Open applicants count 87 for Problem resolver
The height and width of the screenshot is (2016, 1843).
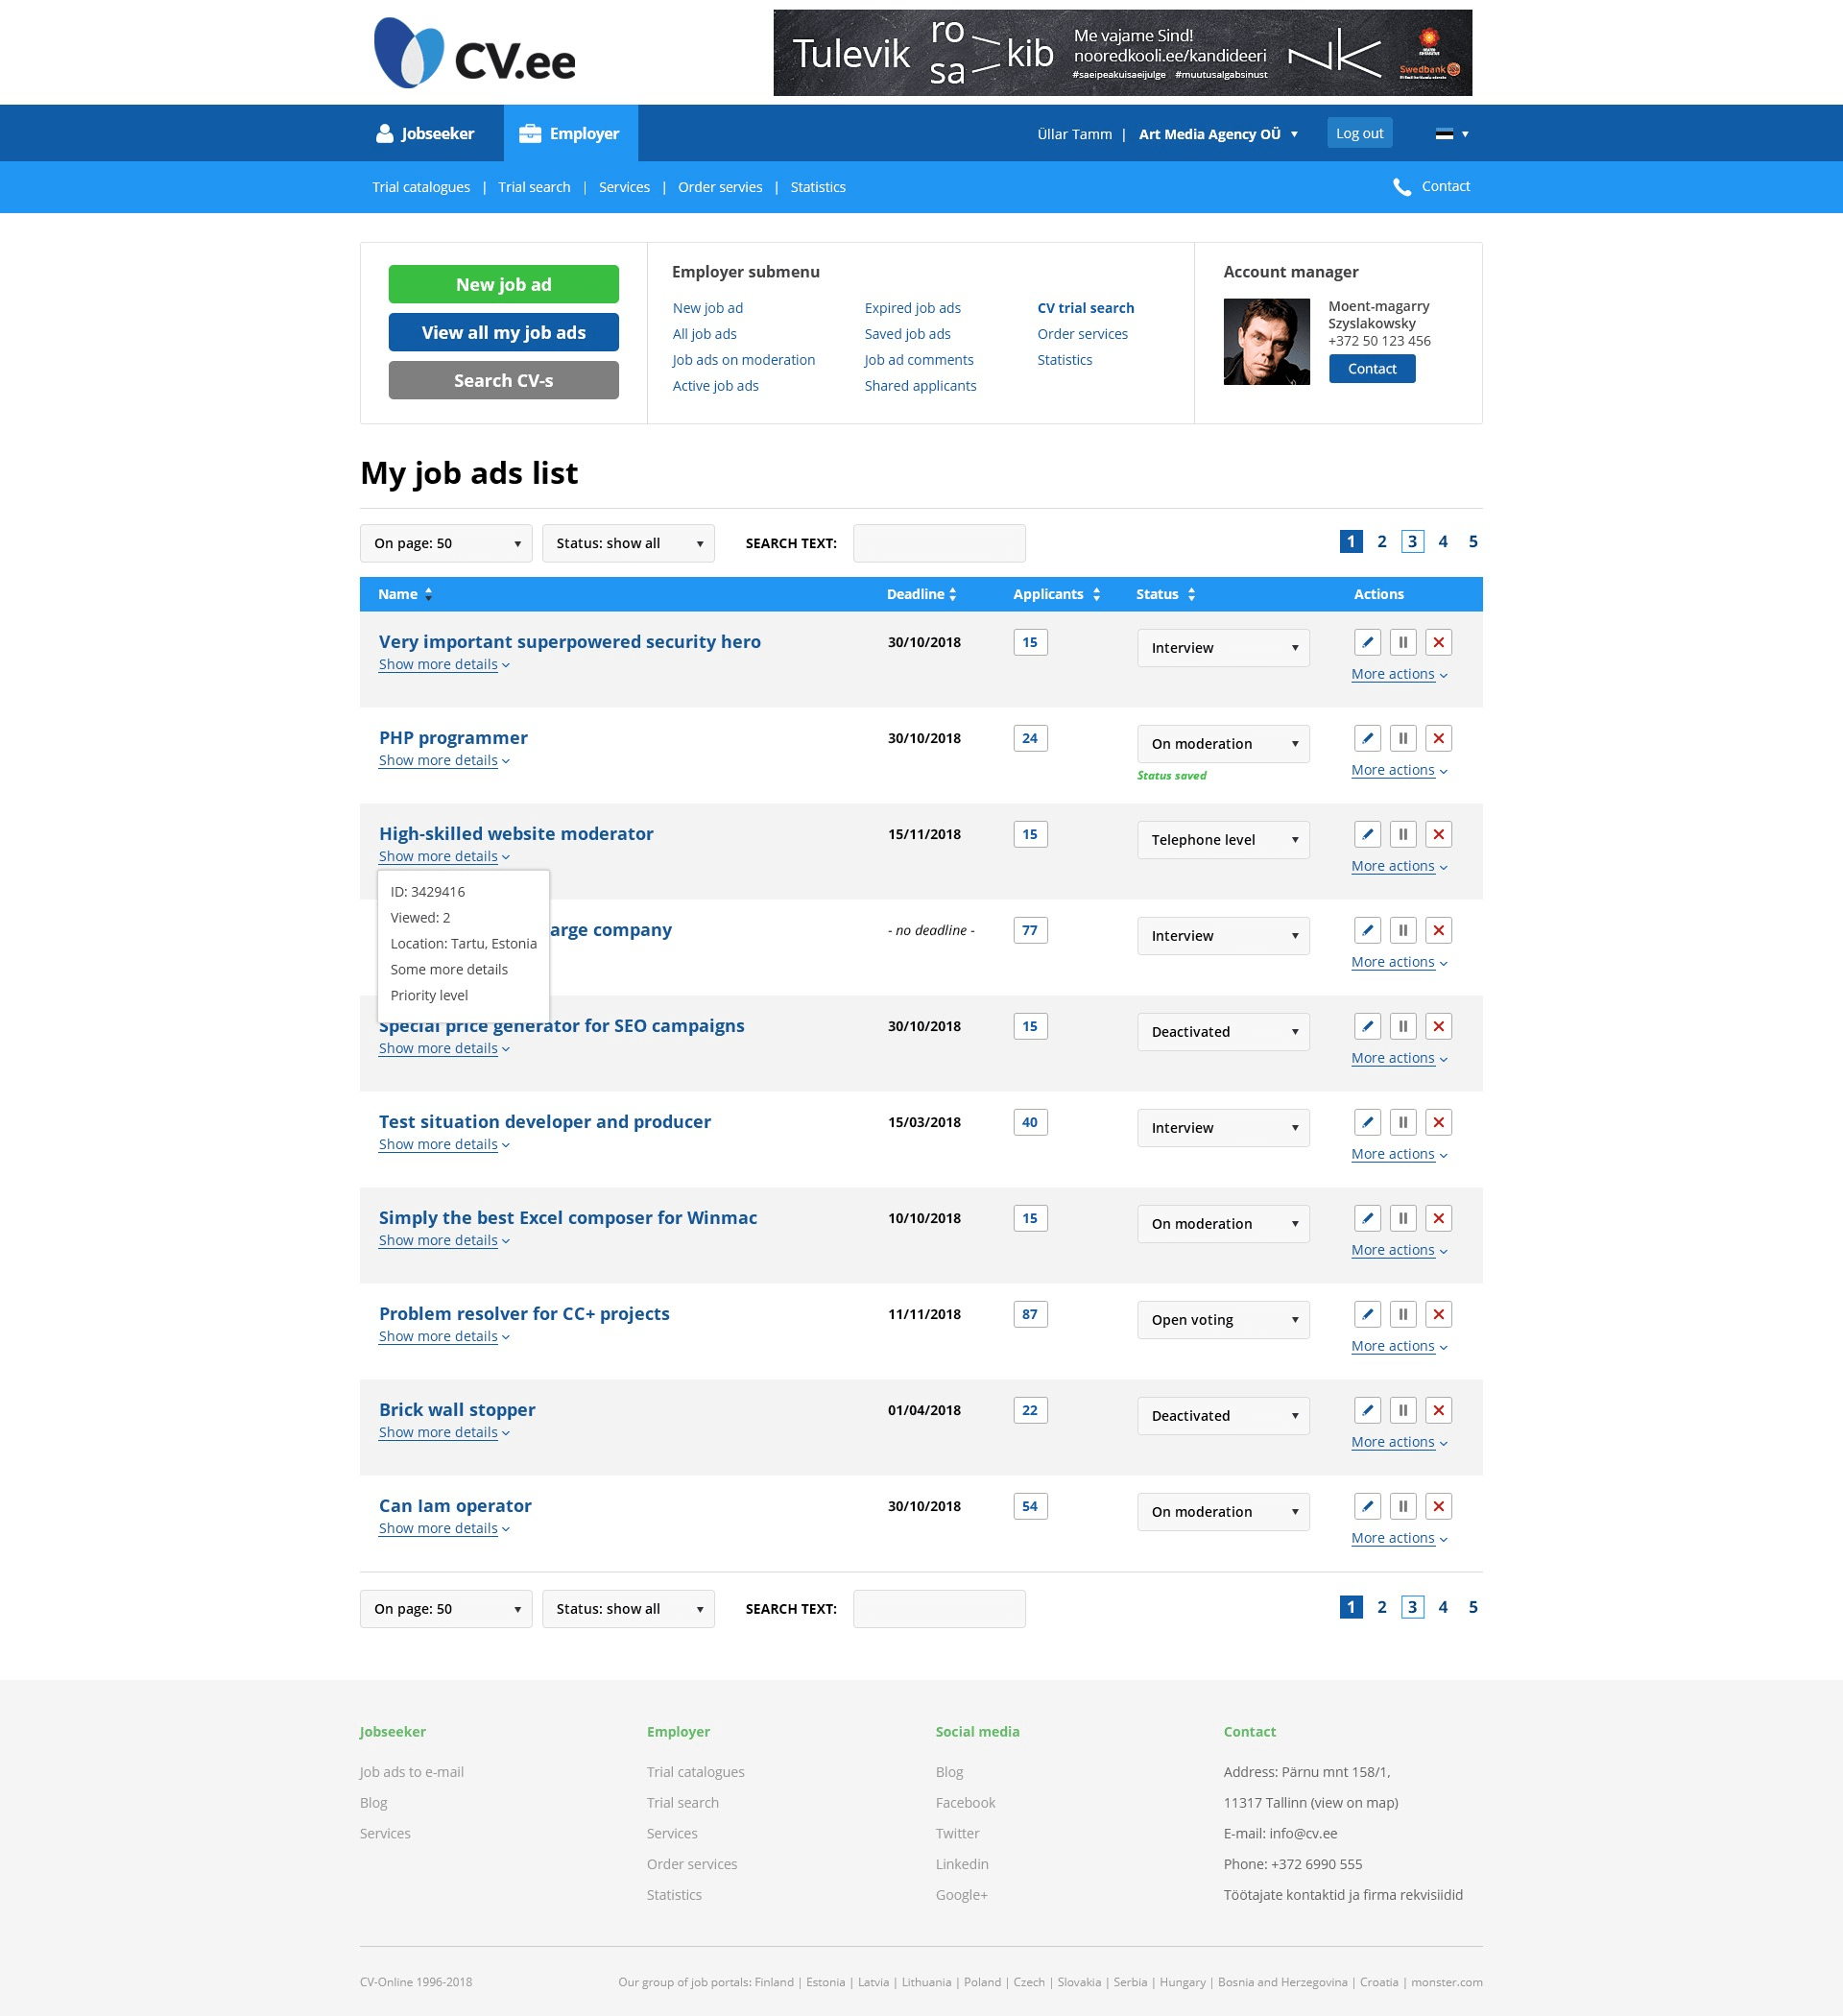1029,1314
